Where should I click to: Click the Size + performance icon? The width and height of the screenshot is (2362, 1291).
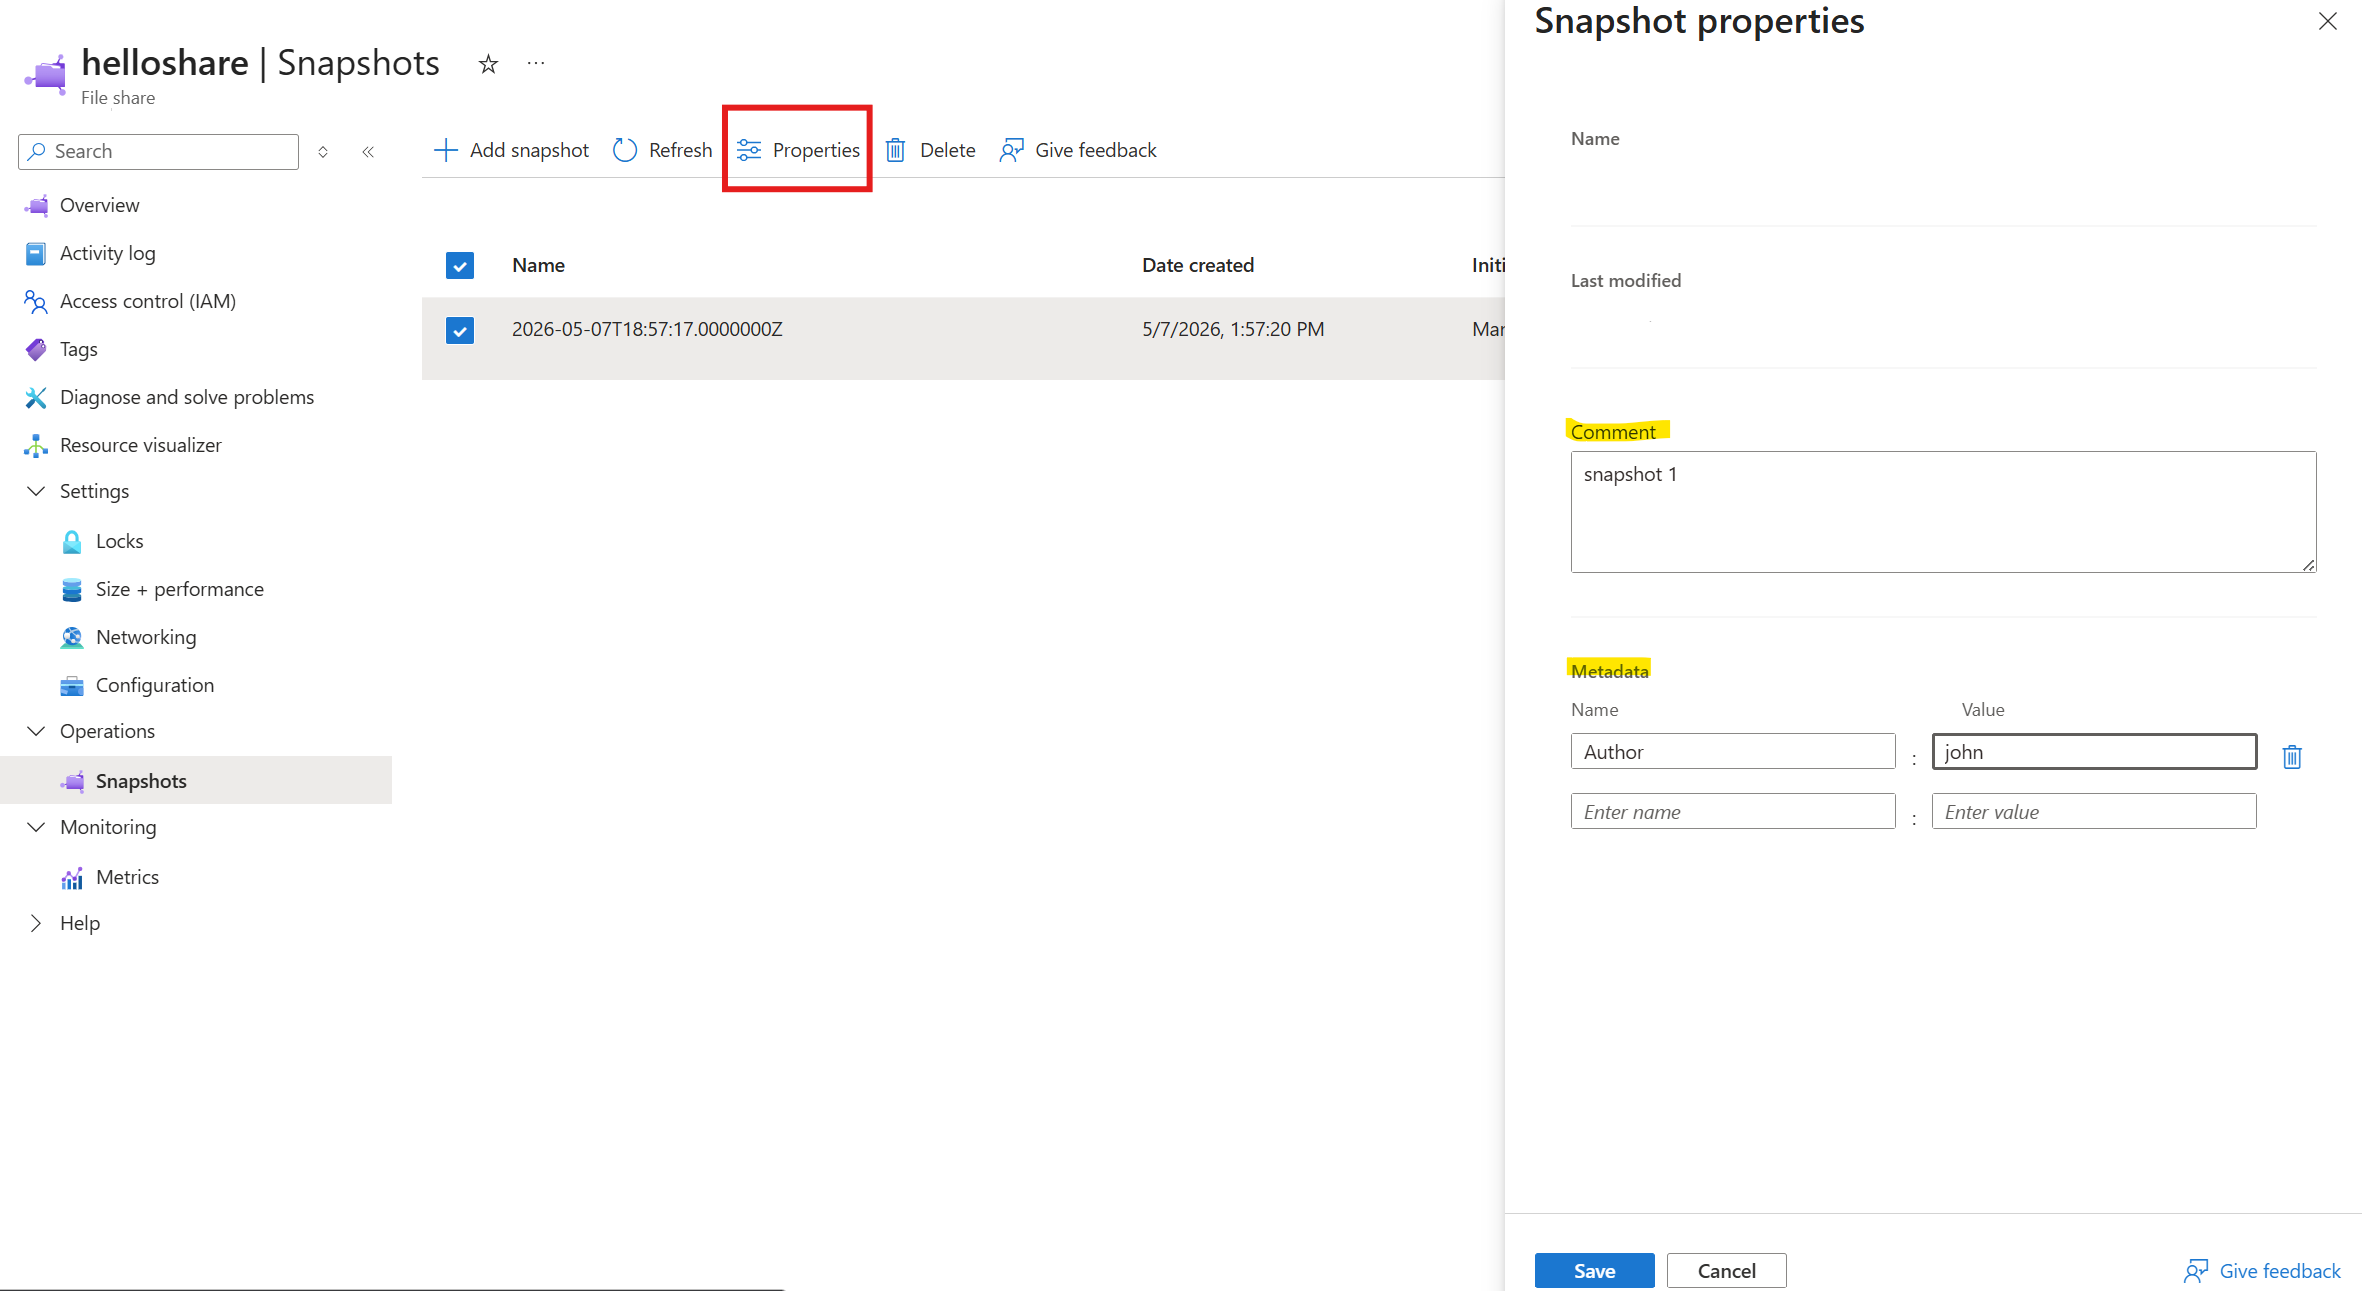pos(72,589)
